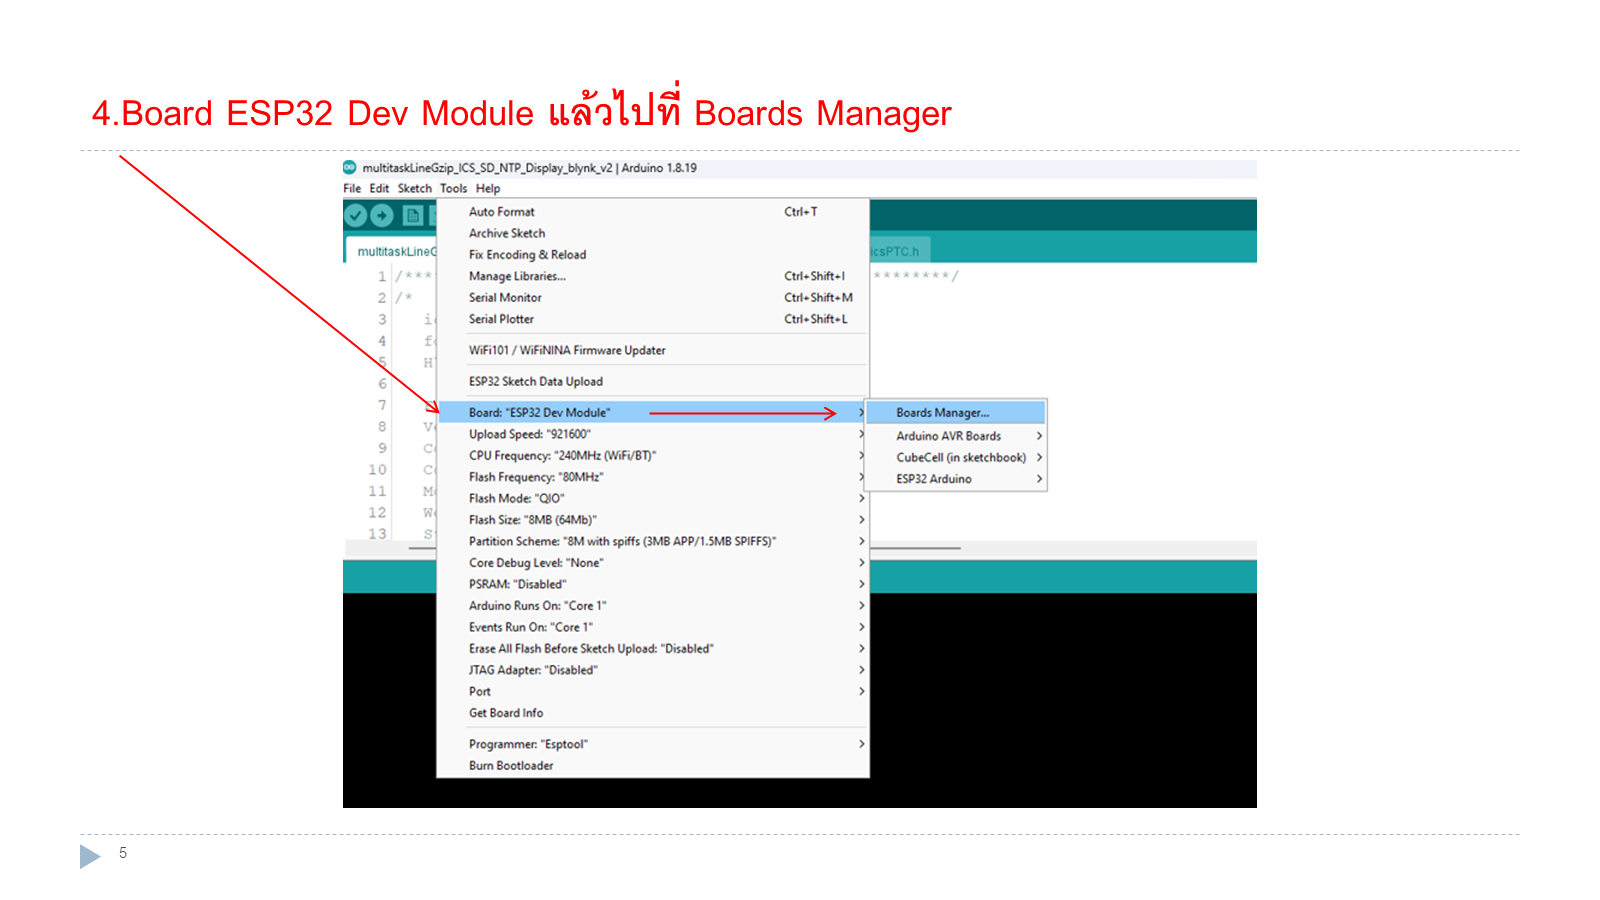Image resolution: width=1600 pixels, height=900 pixels.
Task: Open the Edit menu
Action: point(379,188)
